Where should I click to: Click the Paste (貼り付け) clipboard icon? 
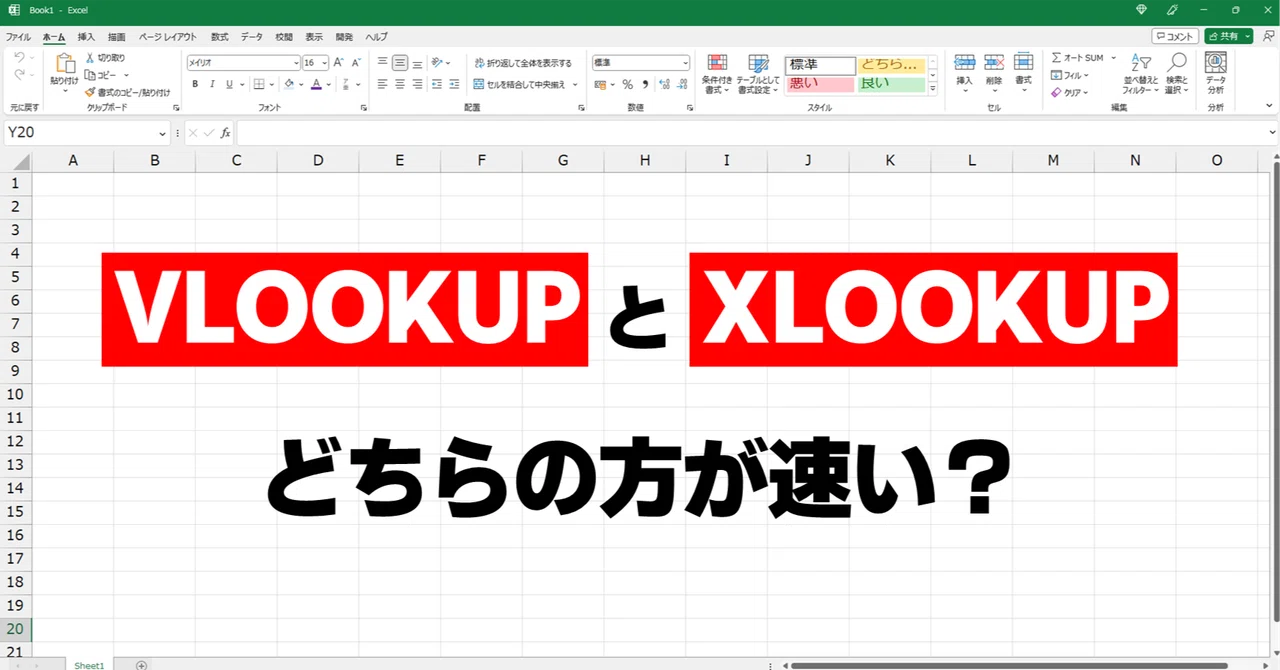point(65,64)
